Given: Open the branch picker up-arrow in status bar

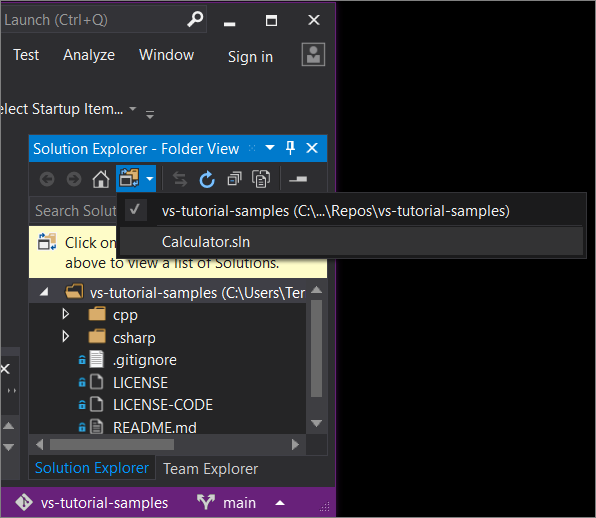Looking at the screenshot, I should (280, 503).
